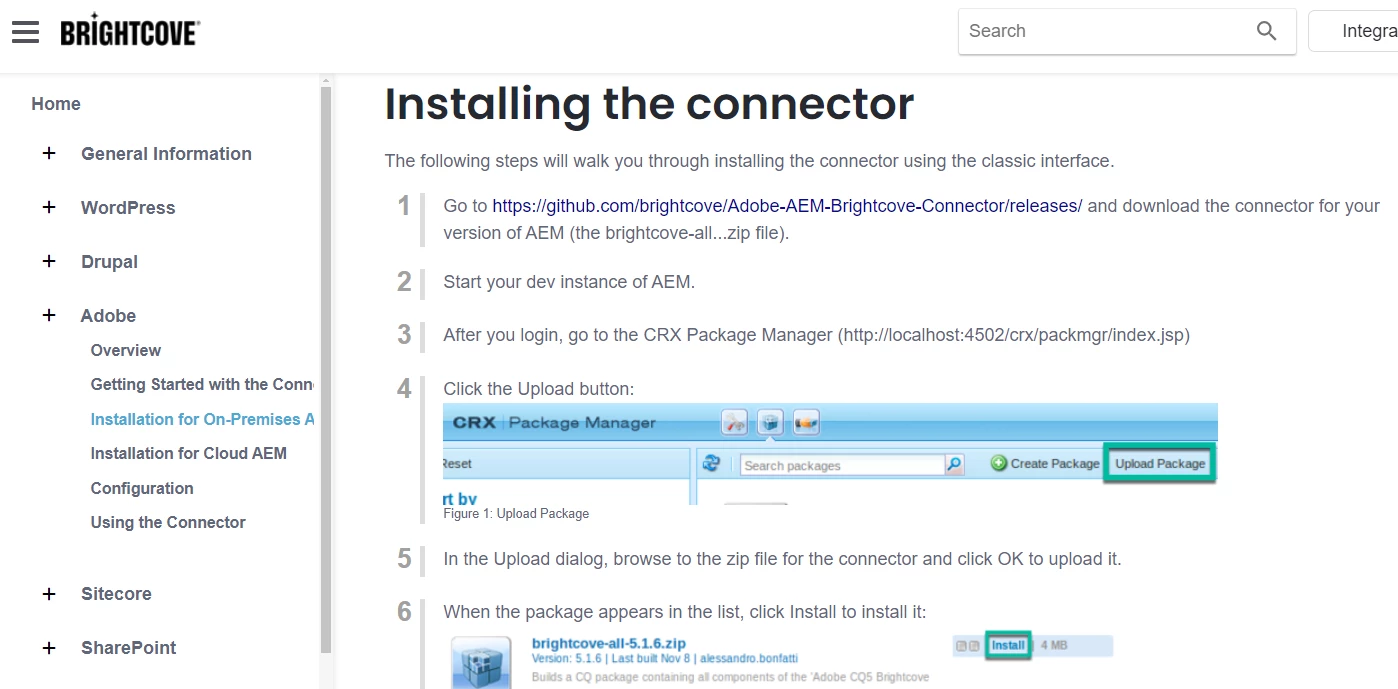This screenshot has width=1398, height=689.
Task: Expand Drupal section plus icon
Action: pyautogui.click(x=49, y=262)
